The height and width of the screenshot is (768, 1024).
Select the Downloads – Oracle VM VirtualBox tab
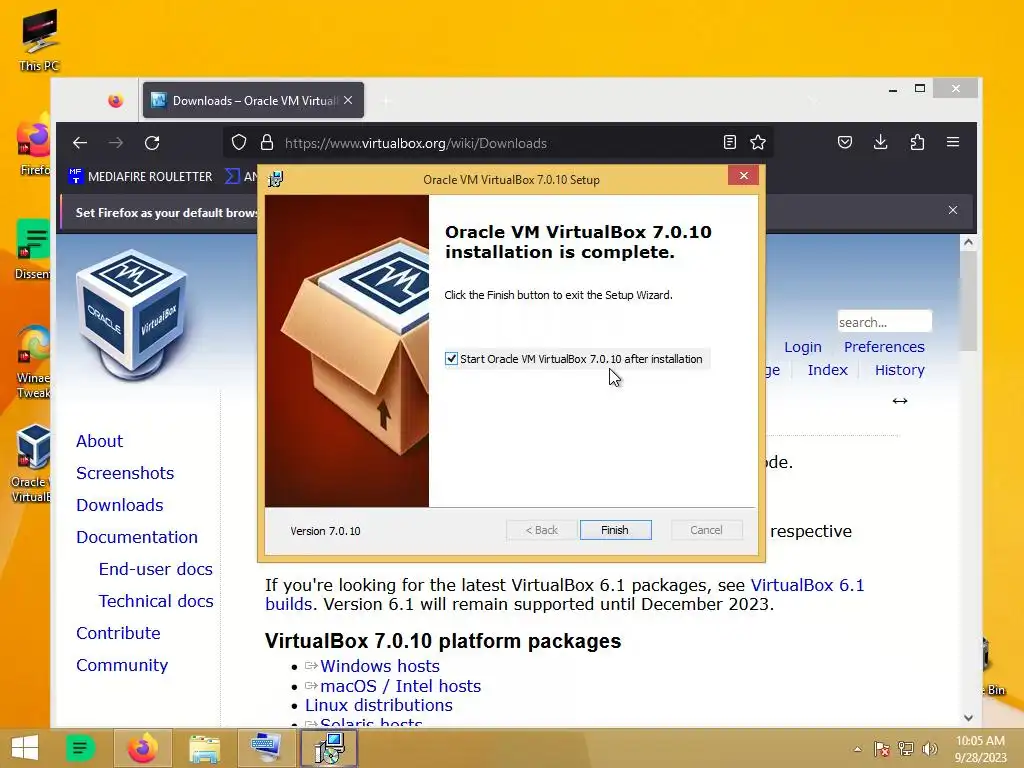253,101
